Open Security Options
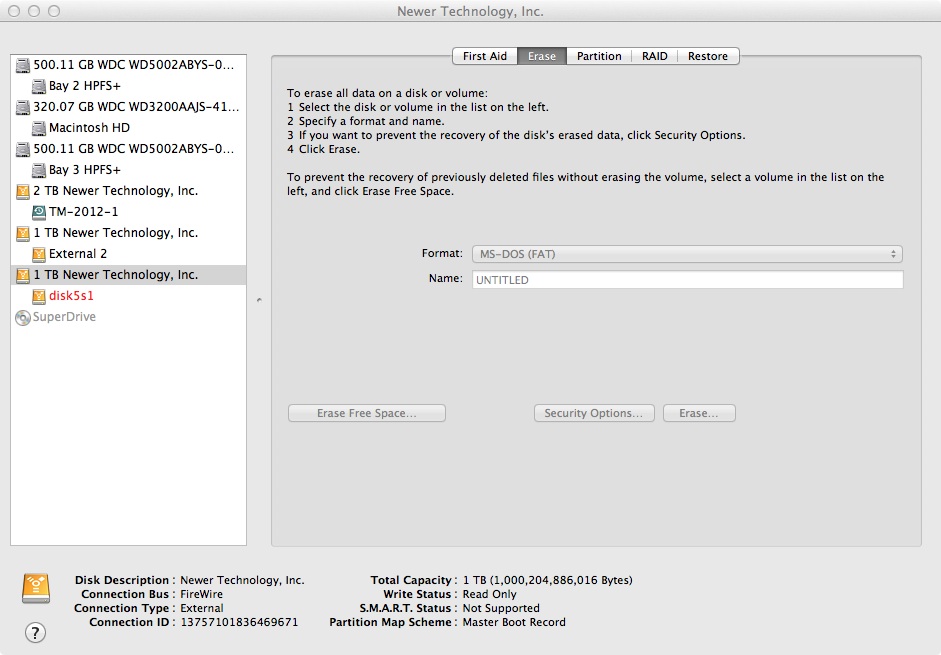The width and height of the screenshot is (941, 655). (594, 413)
